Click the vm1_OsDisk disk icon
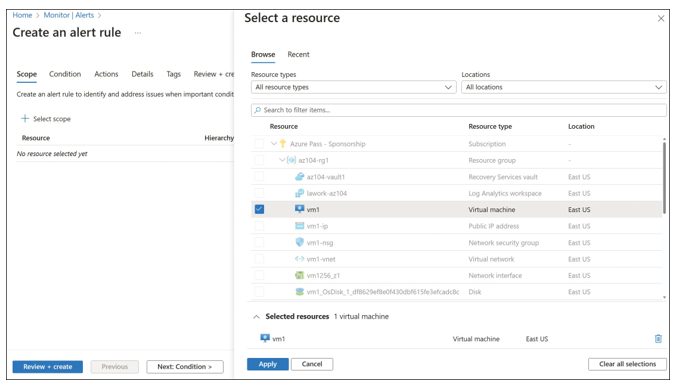 (299, 292)
